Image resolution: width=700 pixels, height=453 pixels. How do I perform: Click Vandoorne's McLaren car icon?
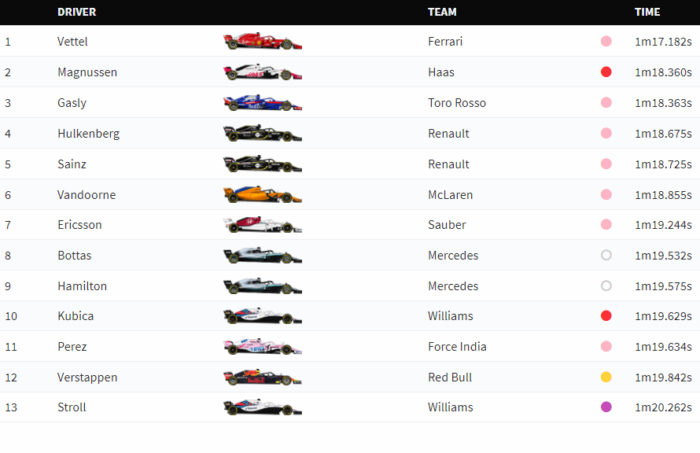click(262, 195)
